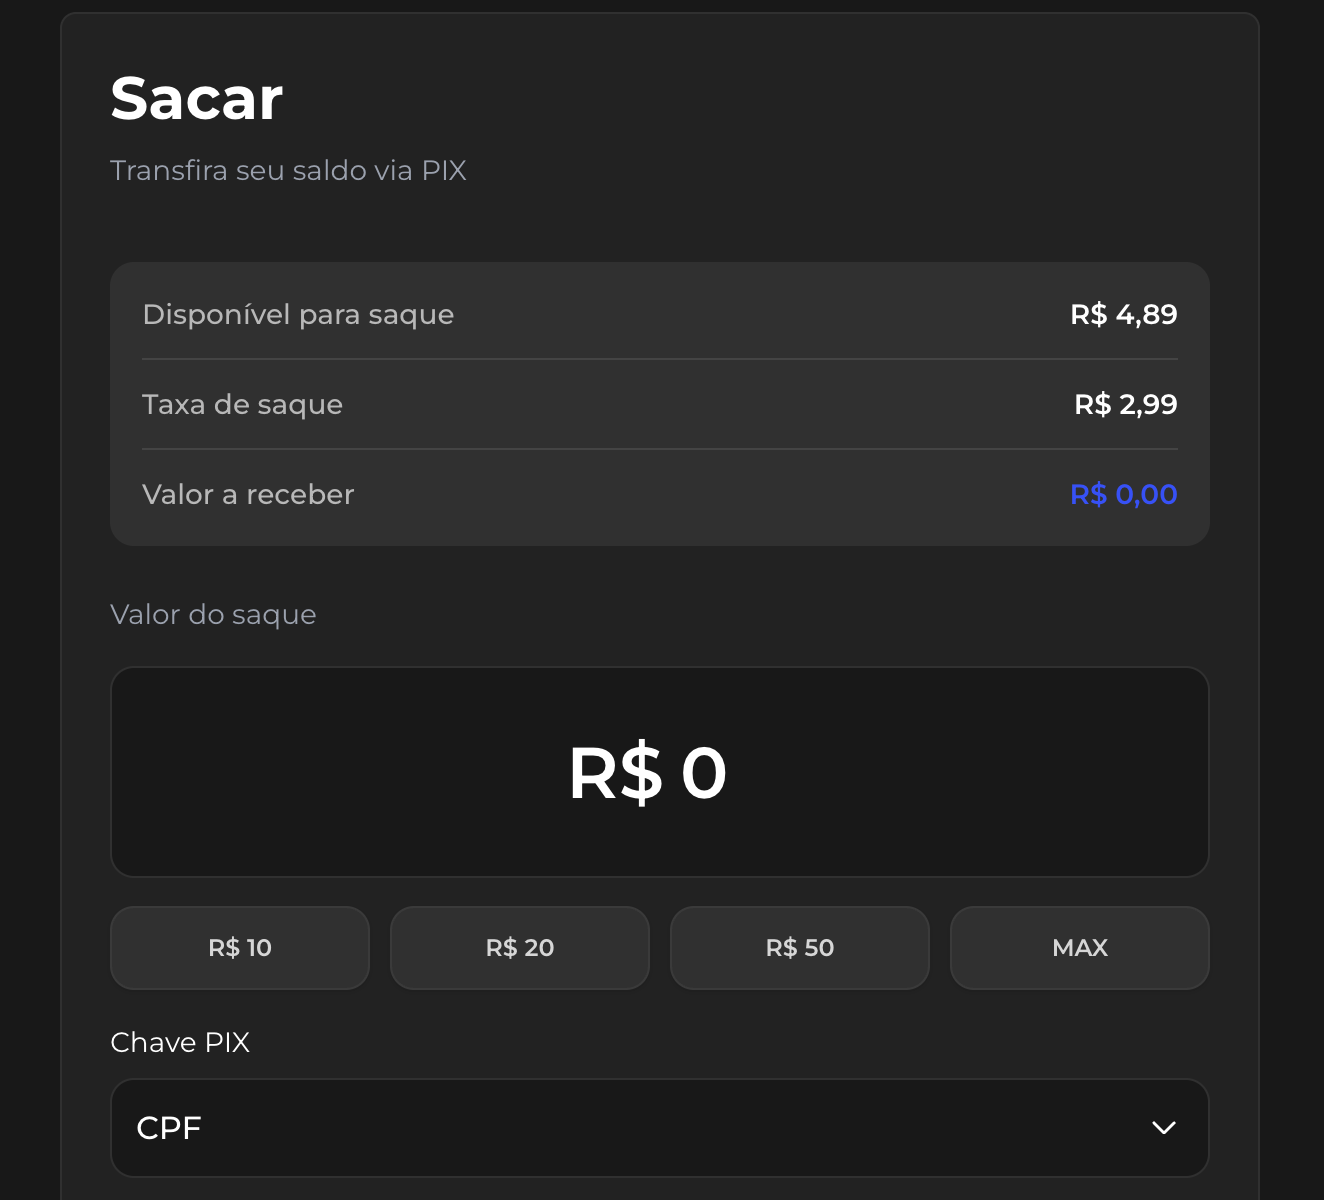Click the MAX withdrawal amount button

(1079, 947)
